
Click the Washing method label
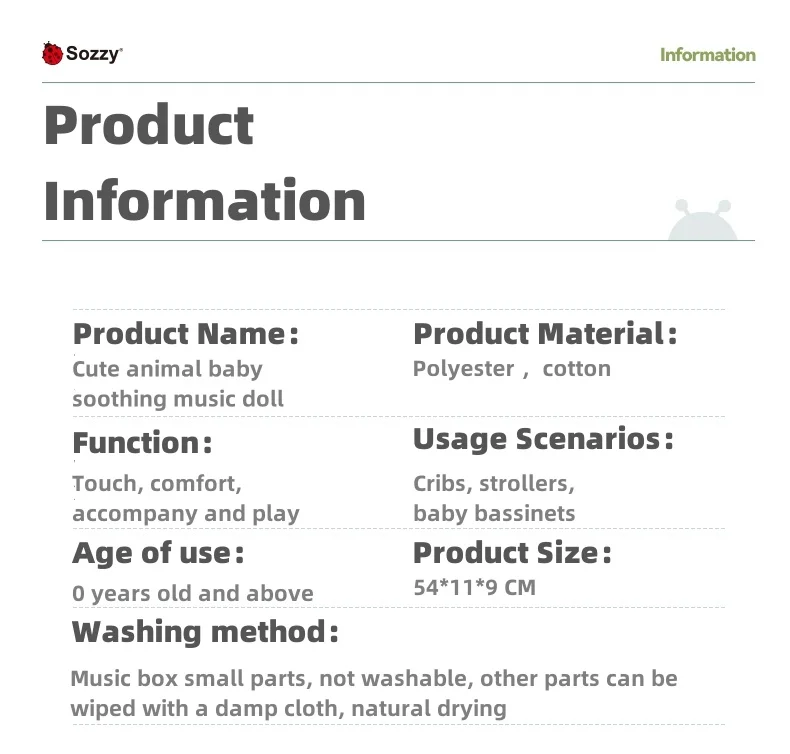[205, 632]
